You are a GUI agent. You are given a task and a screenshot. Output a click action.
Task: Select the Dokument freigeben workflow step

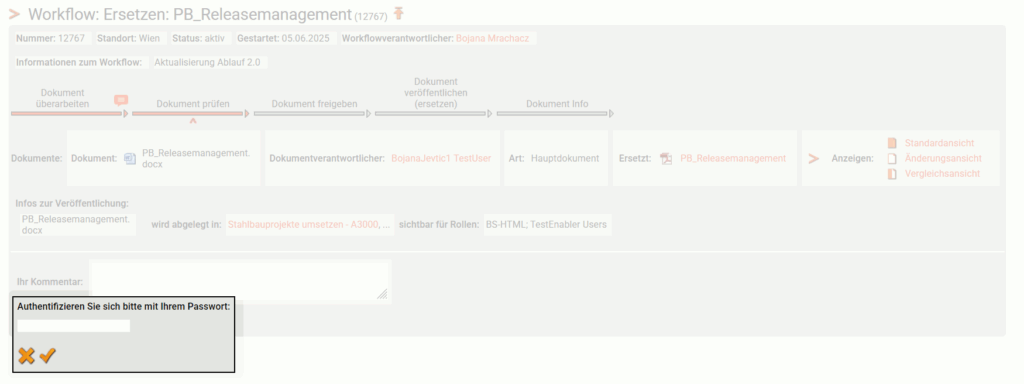[x=314, y=104]
